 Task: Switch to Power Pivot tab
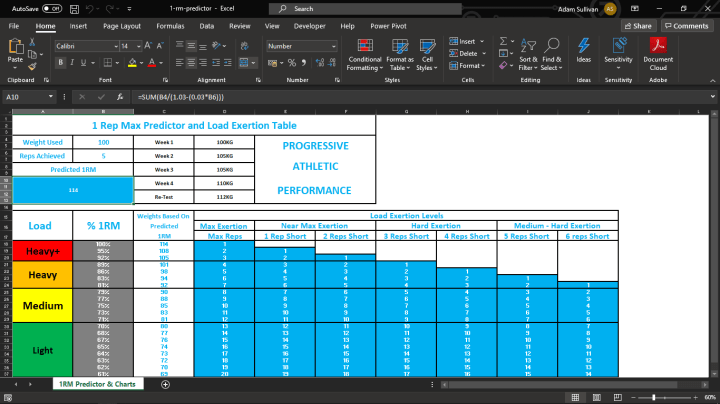pyautogui.click(x=388, y=26)
